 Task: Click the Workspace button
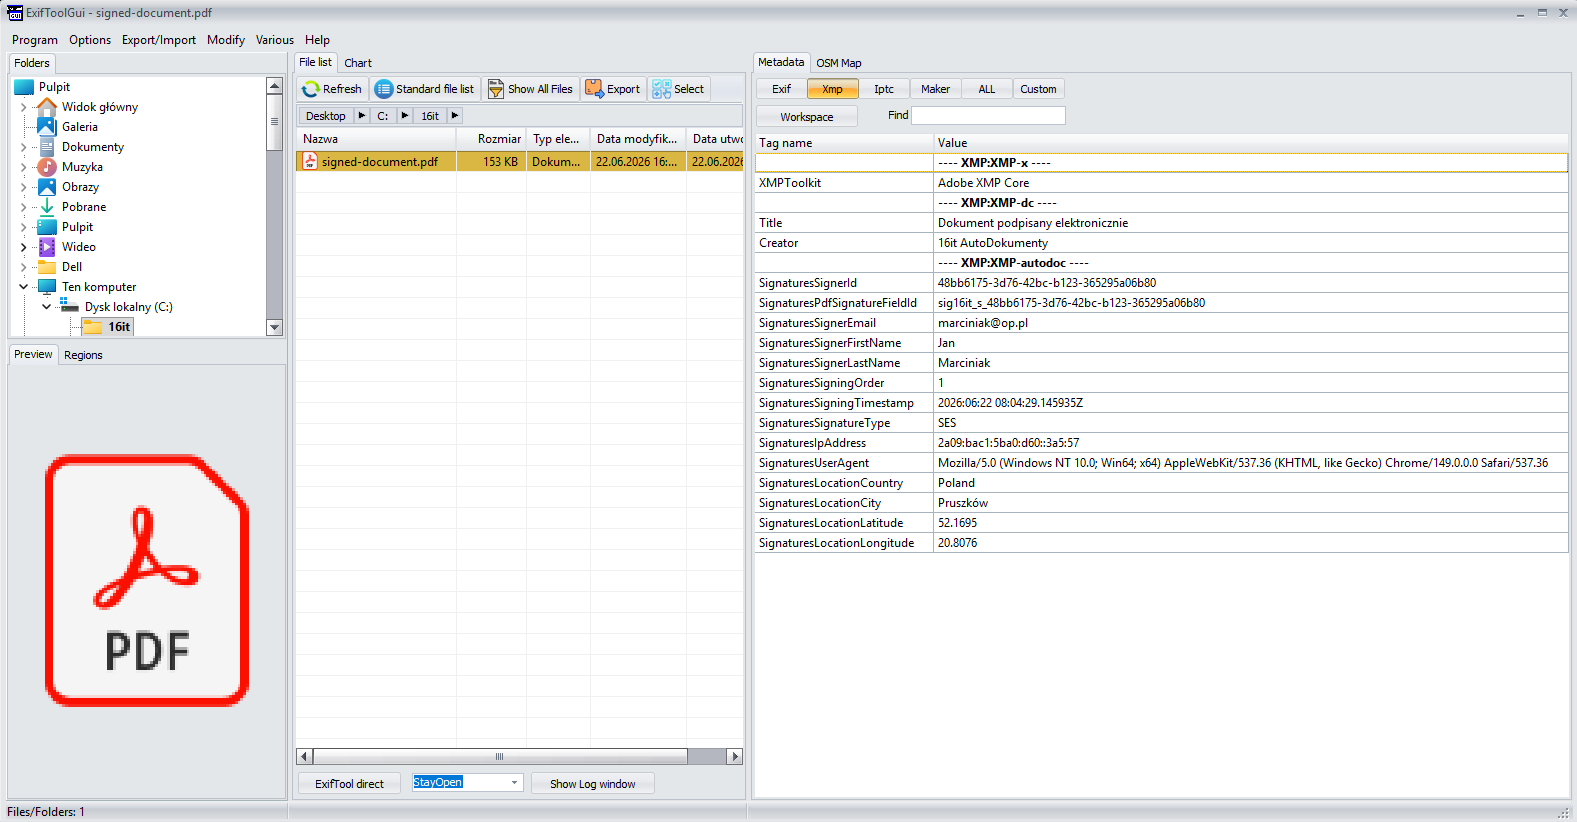[807, 117]
